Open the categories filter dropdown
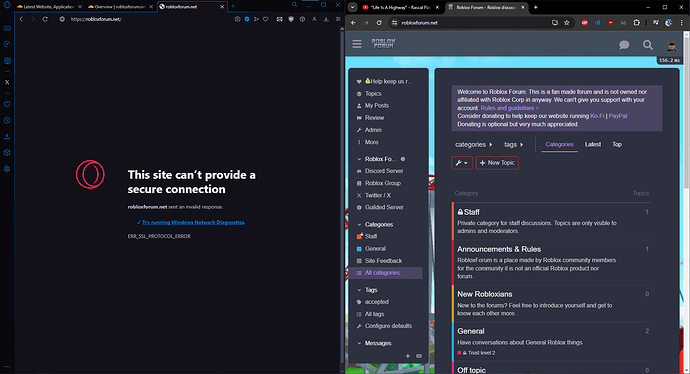The width and height of the screenshot is (690, 374). click(x=473, y=144)
